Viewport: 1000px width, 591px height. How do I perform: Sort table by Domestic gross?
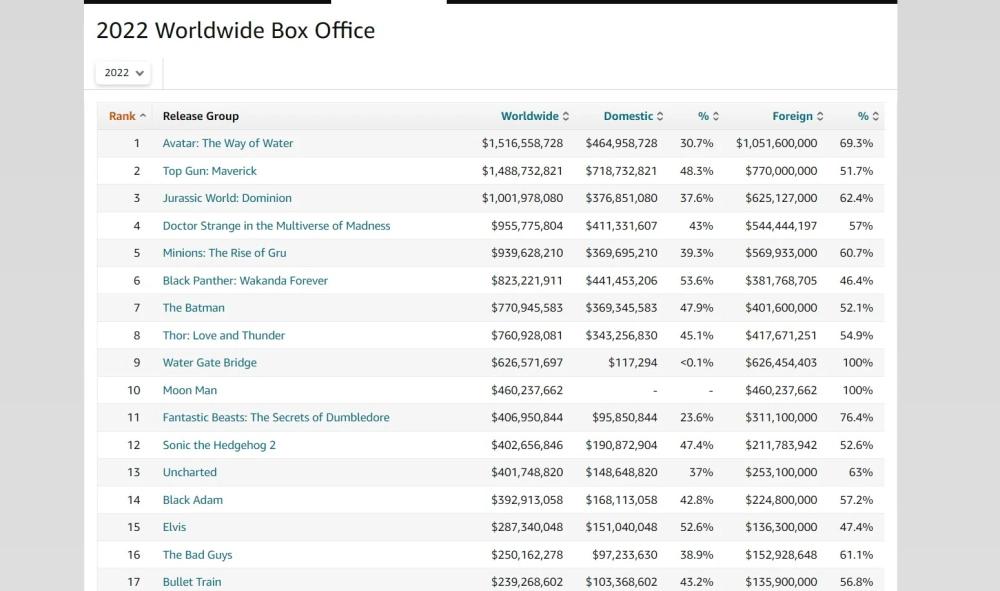click(x=632, y=116)
